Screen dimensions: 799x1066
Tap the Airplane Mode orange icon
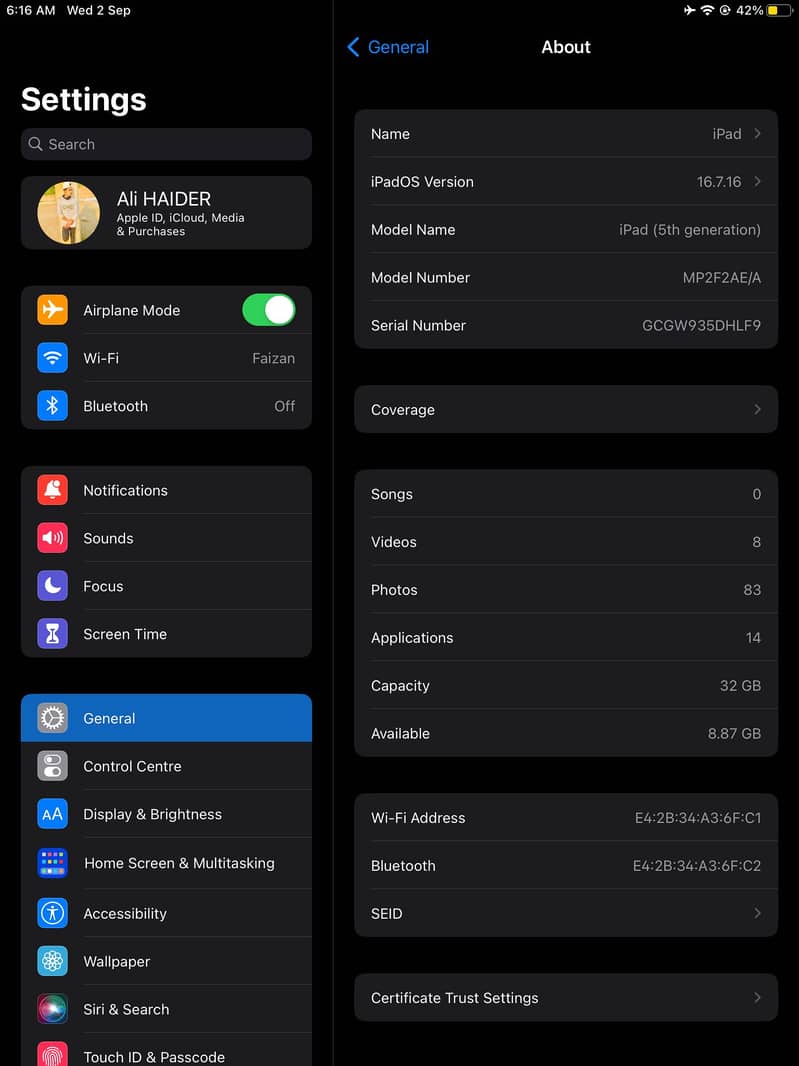click(x=52, y=310)
